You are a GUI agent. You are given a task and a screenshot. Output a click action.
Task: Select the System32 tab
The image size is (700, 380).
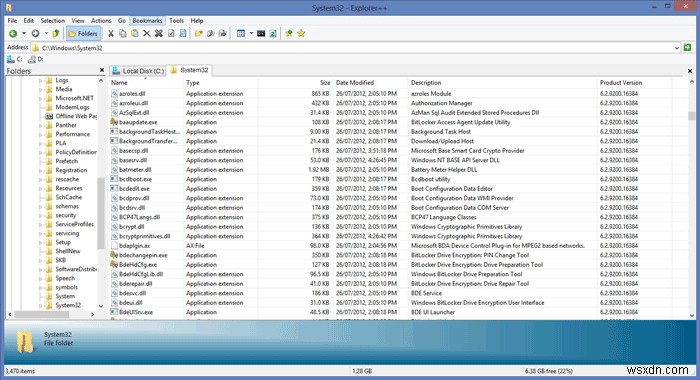[190, 70]
